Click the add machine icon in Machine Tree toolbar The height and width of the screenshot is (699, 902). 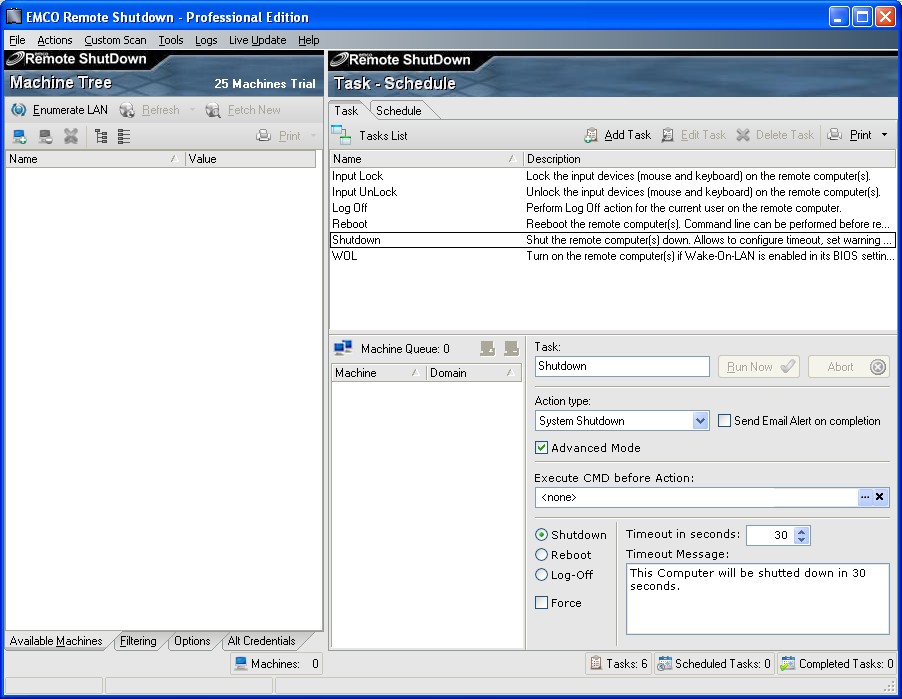(20, 136)
